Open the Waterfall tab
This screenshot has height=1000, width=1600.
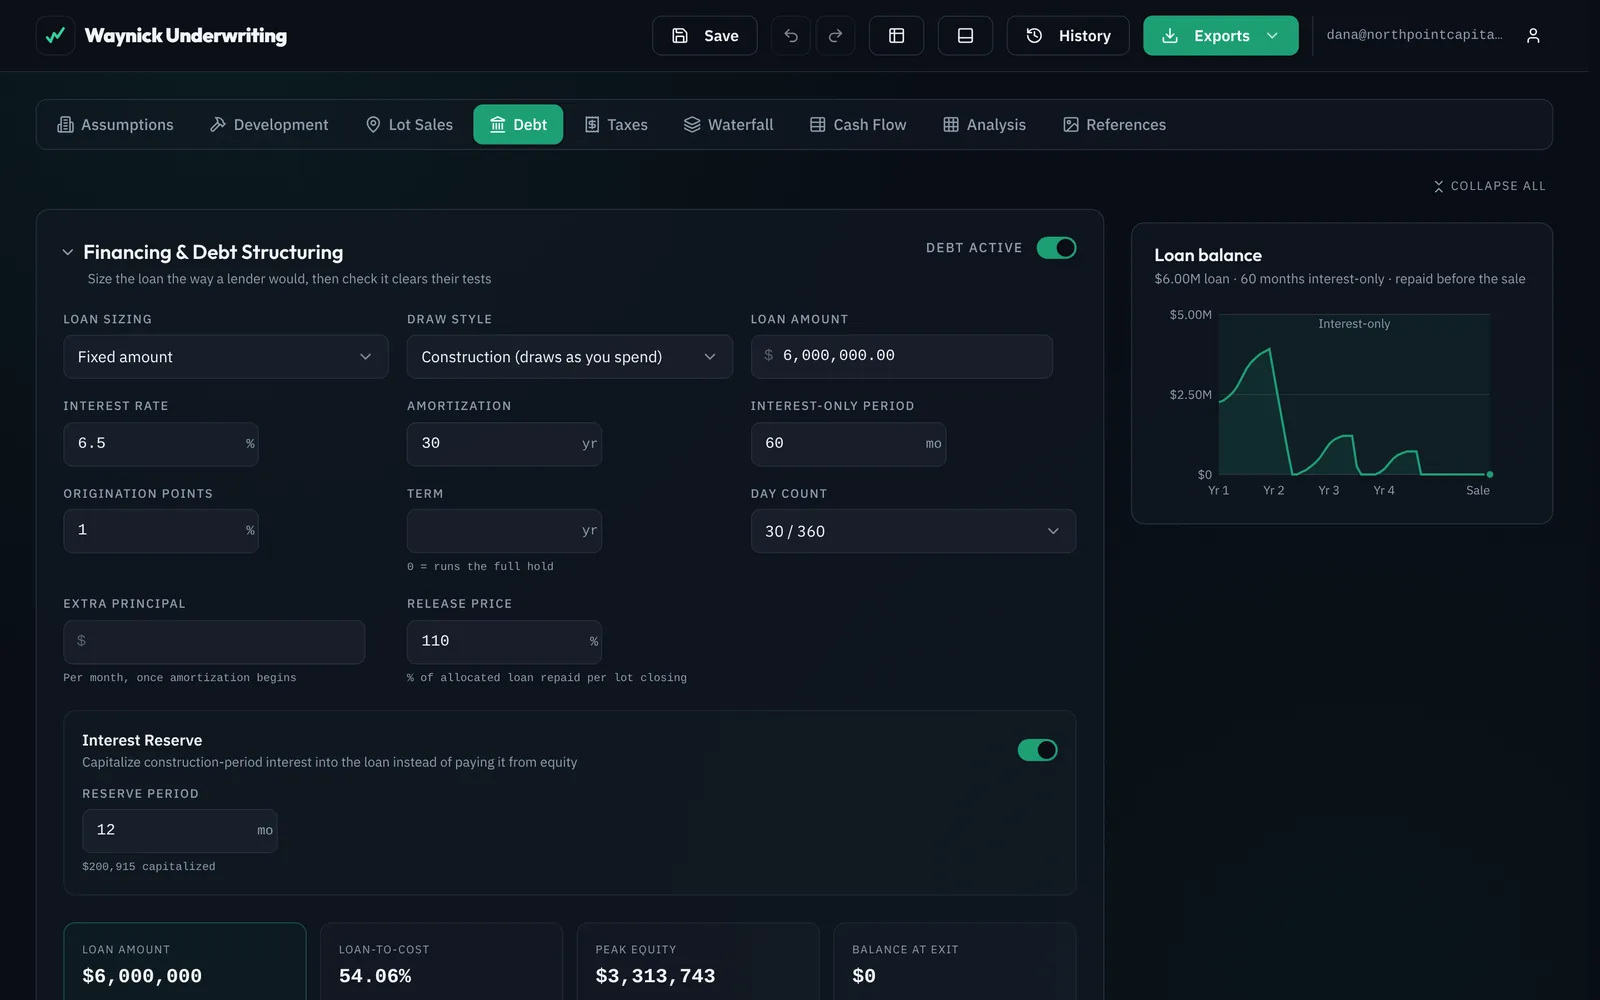(729, 125)
